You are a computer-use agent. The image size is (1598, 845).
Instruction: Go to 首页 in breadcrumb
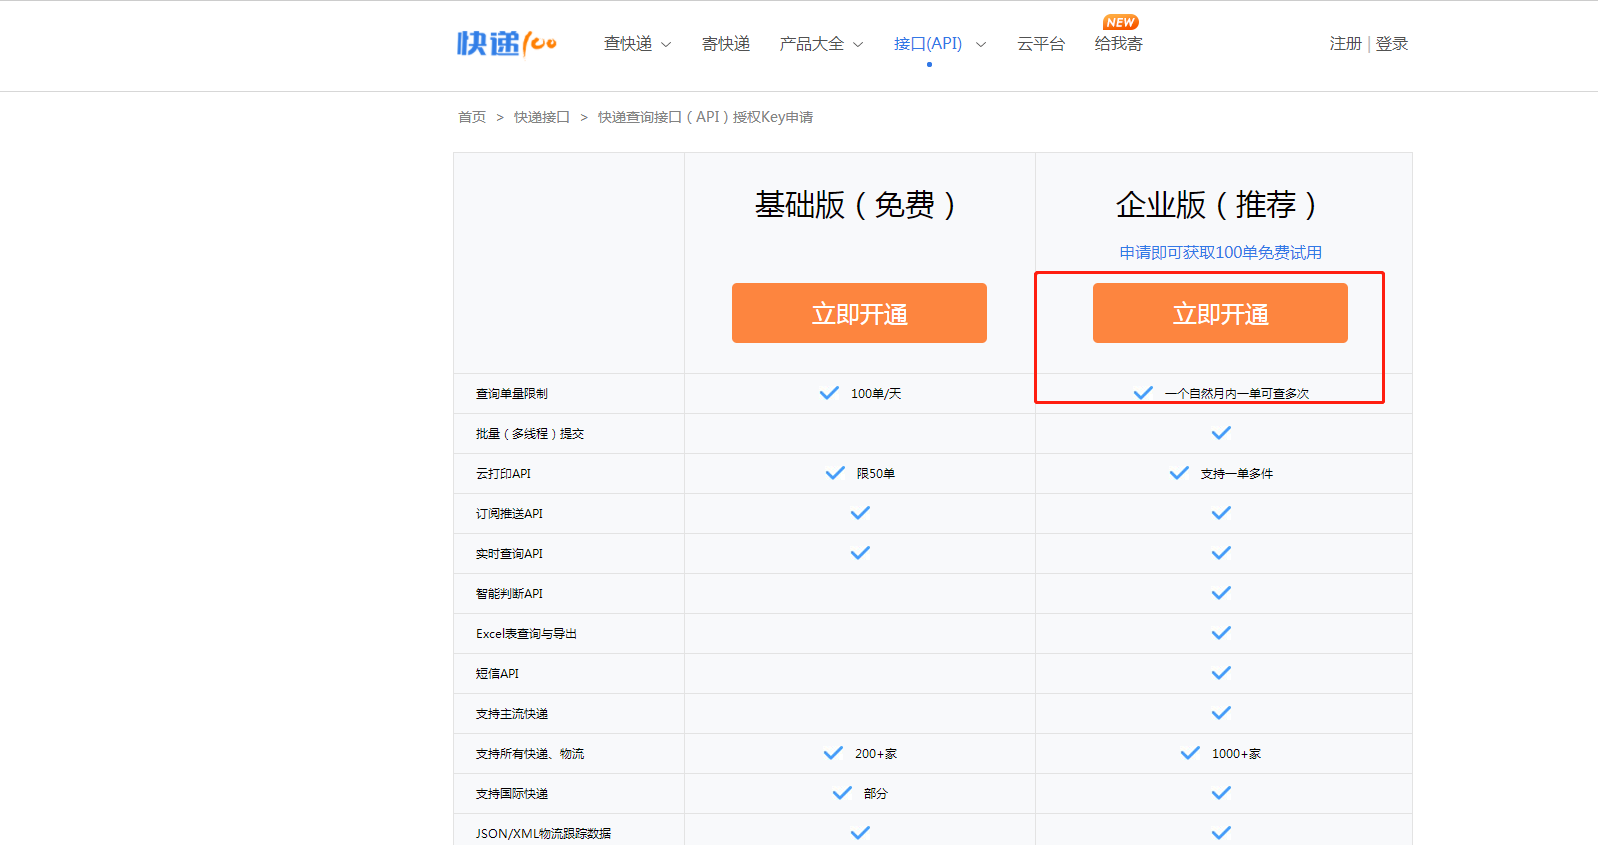pyautogui.click(x=472, y=117)
